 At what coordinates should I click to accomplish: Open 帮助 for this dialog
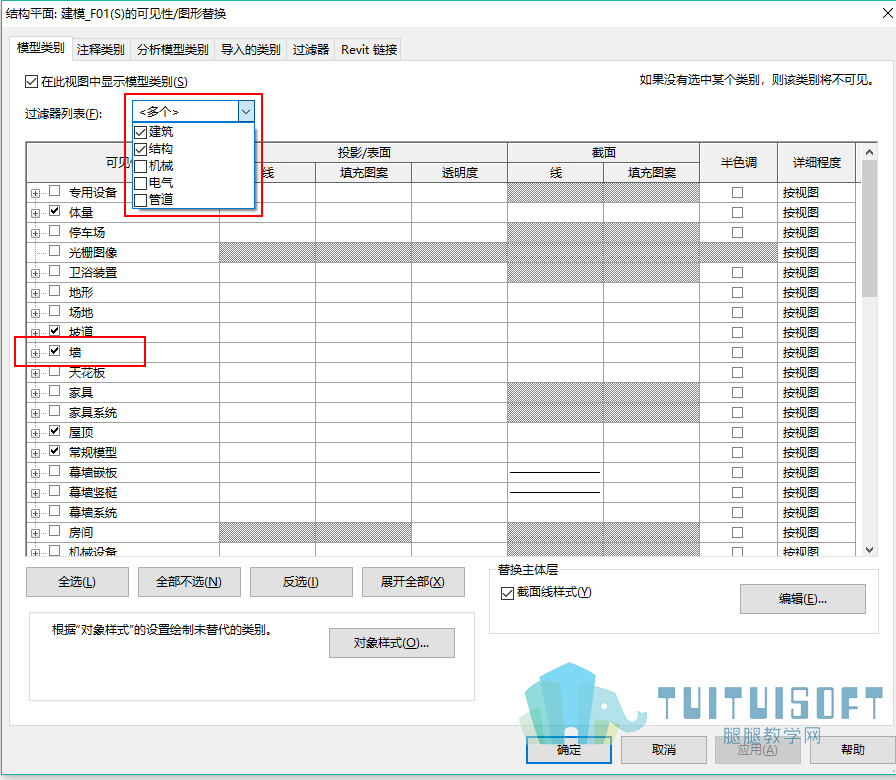(853, 750)
